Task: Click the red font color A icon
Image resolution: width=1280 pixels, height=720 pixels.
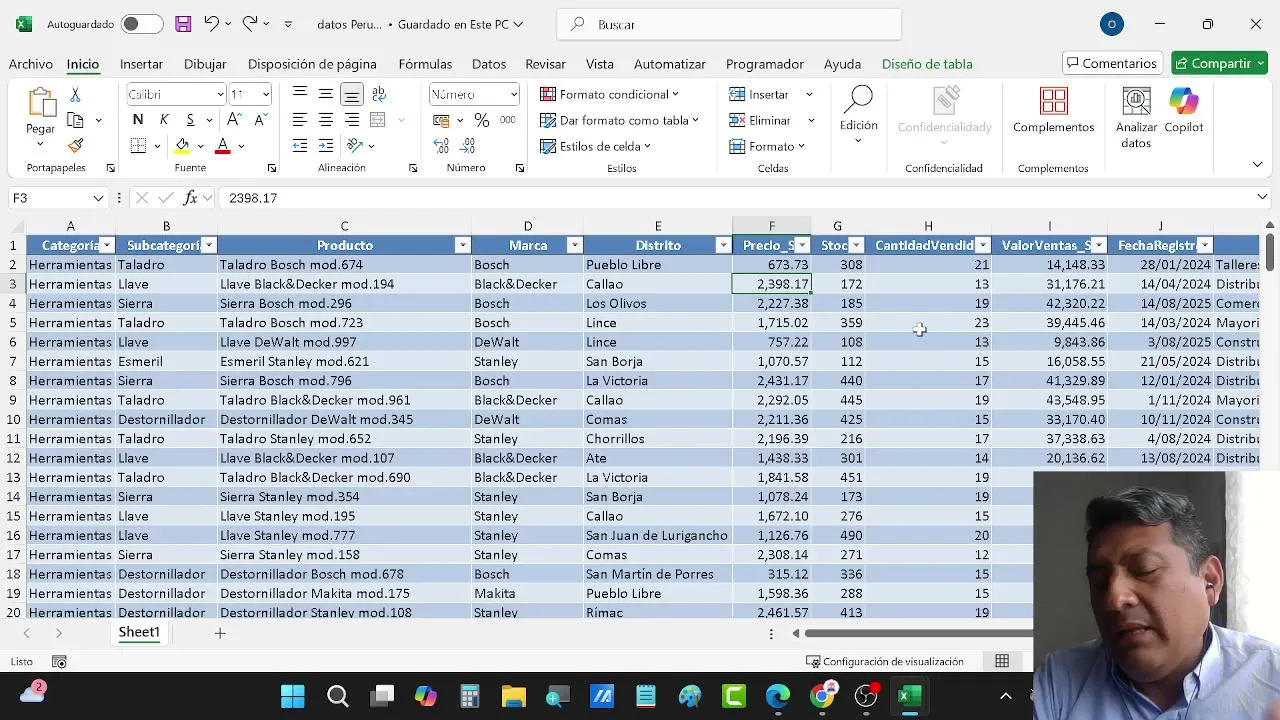Action: (x=223, y=146)
